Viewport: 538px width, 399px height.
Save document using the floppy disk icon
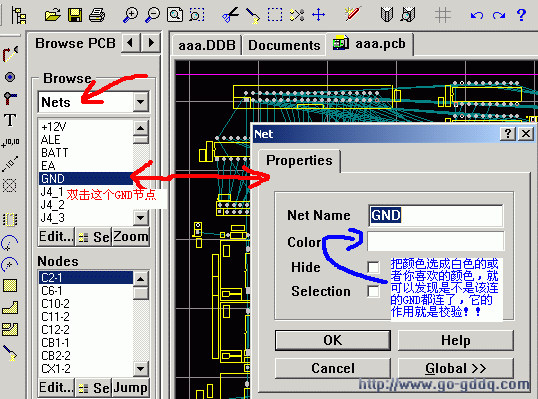point(75,15)
